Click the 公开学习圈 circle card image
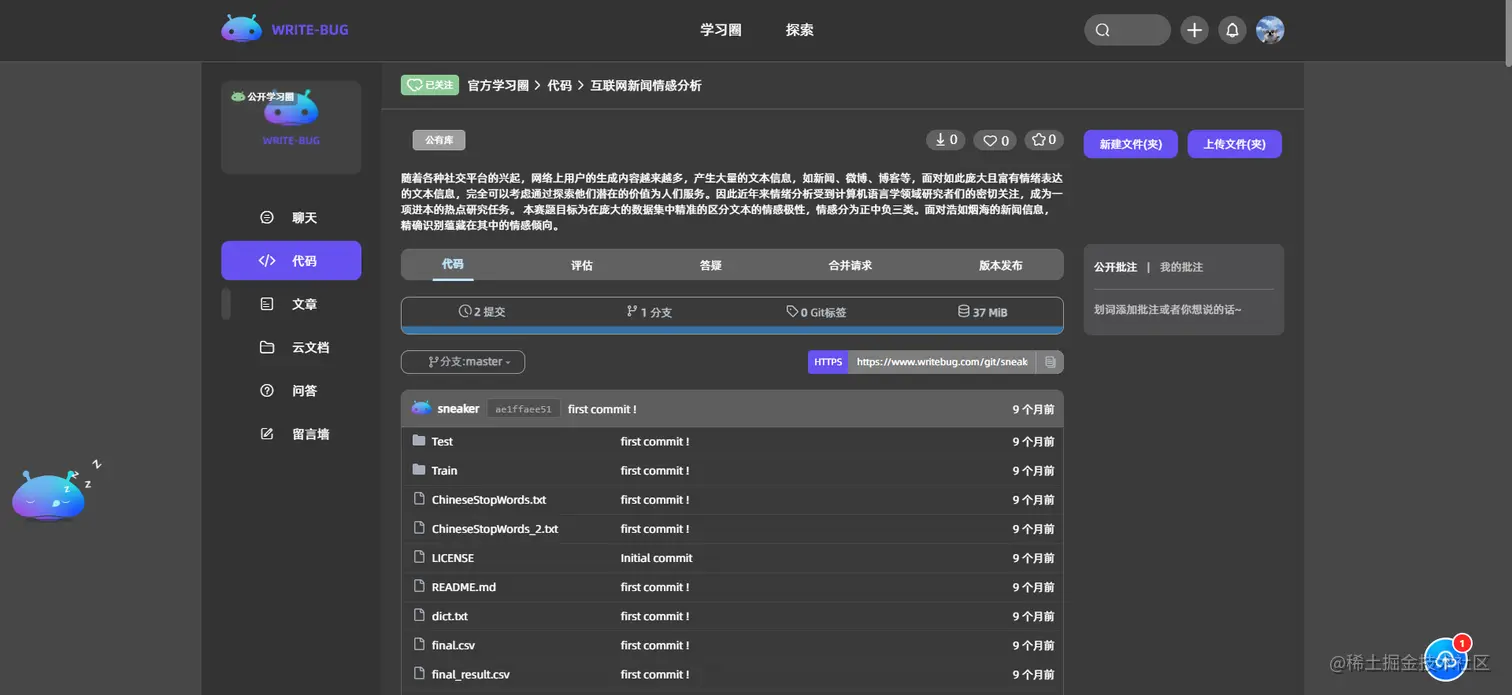The width and height of the screenshot is (1512, 695). (291, 127)
